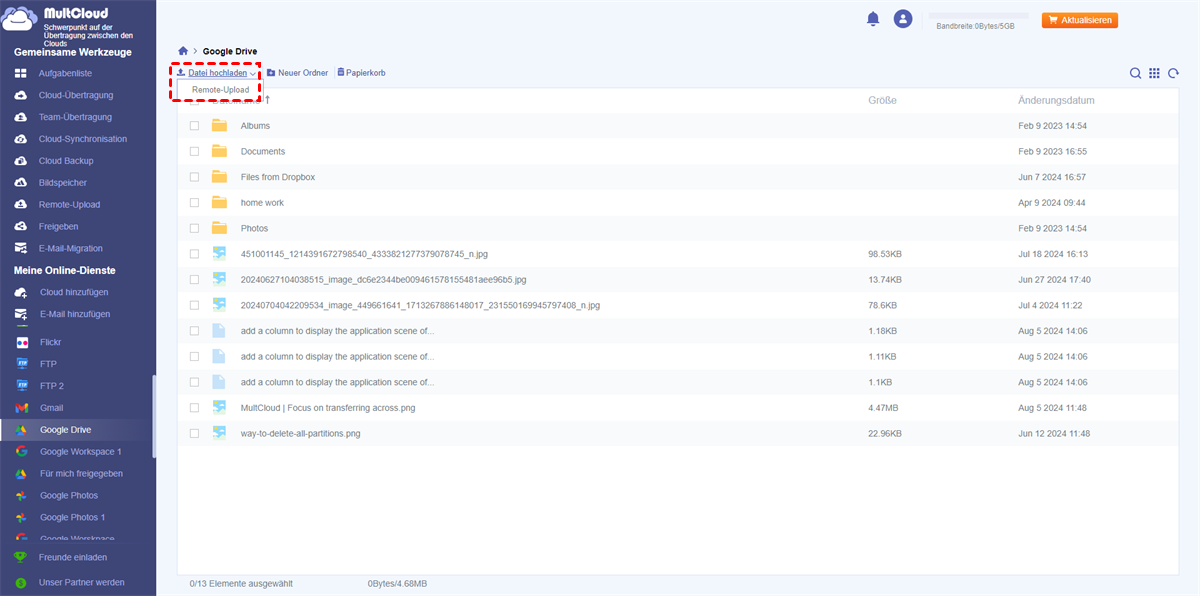Select checkbox for 451001145 jpg file
Viewport: 1200px width, 596px height.
click(x=194, y=254)
